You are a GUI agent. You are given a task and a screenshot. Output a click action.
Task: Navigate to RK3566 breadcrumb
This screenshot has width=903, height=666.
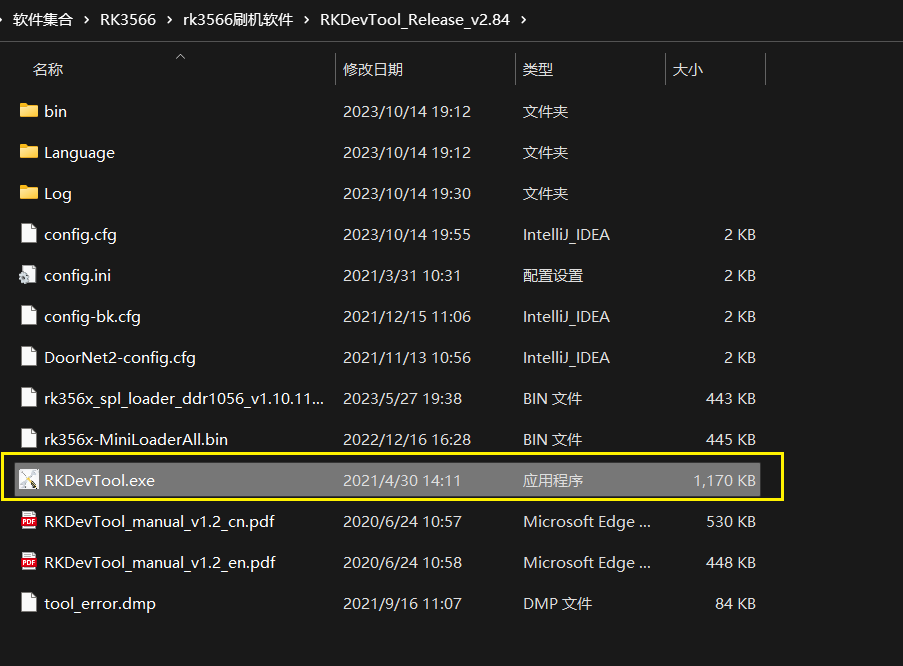[x=128, y=20]
